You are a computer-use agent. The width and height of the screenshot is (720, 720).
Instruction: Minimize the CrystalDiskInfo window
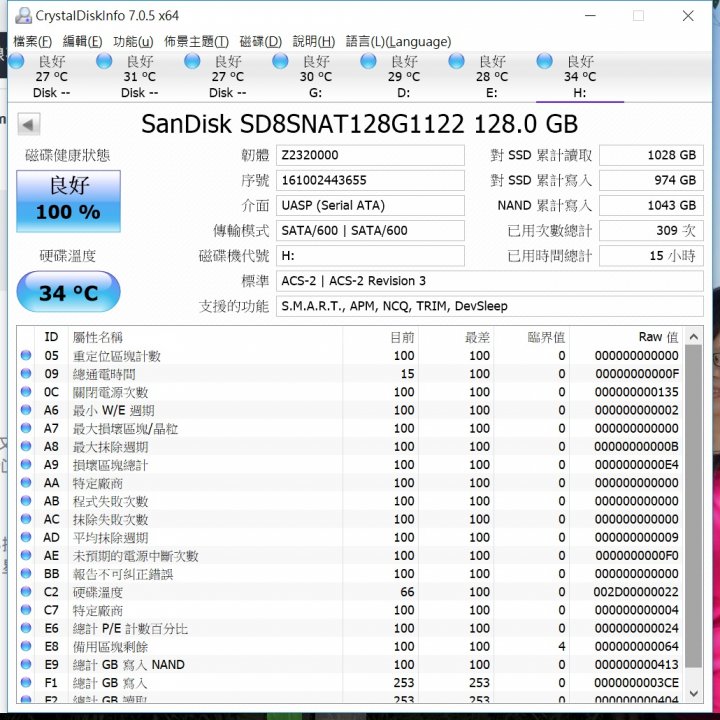[590, 16]
